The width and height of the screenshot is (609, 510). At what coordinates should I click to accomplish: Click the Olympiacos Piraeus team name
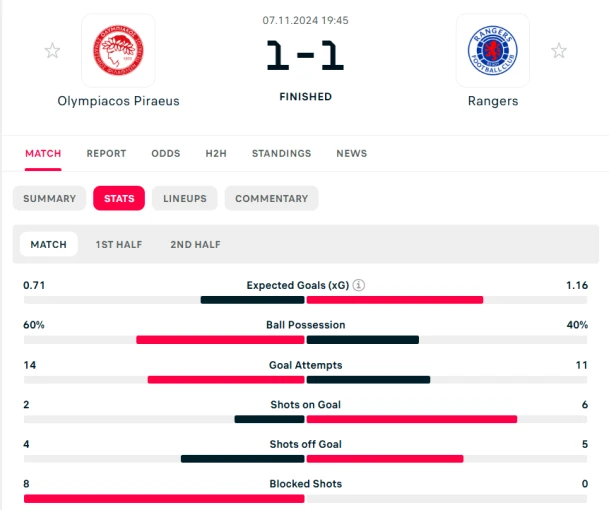pos(118,101)
